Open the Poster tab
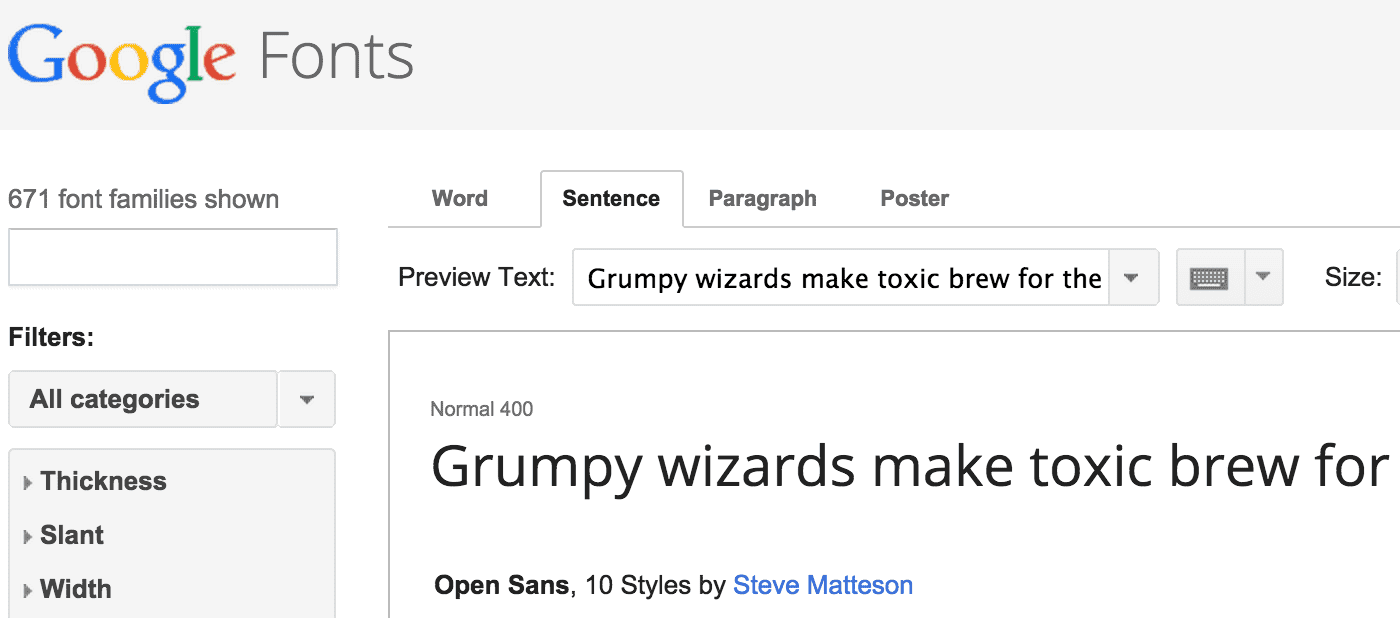 [915, 198]
